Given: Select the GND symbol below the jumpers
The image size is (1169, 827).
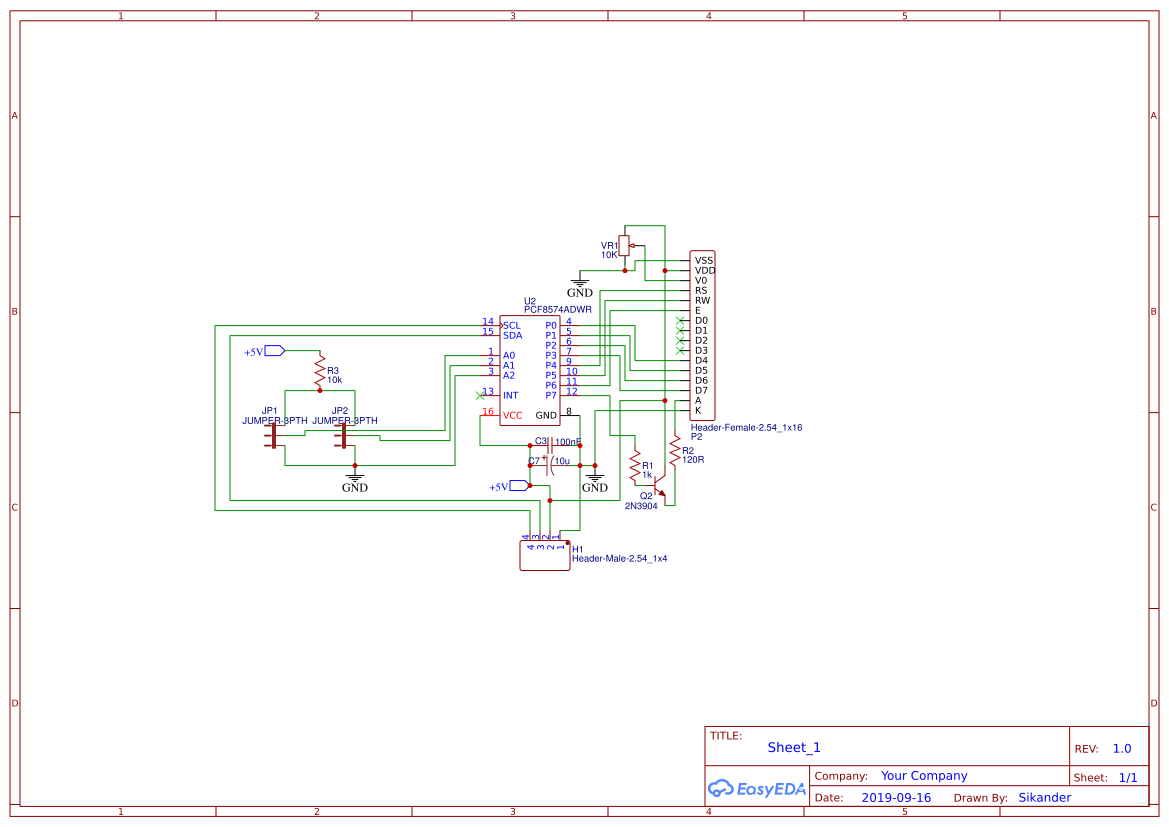Looking at the screenshot, I should coord(355,478).
